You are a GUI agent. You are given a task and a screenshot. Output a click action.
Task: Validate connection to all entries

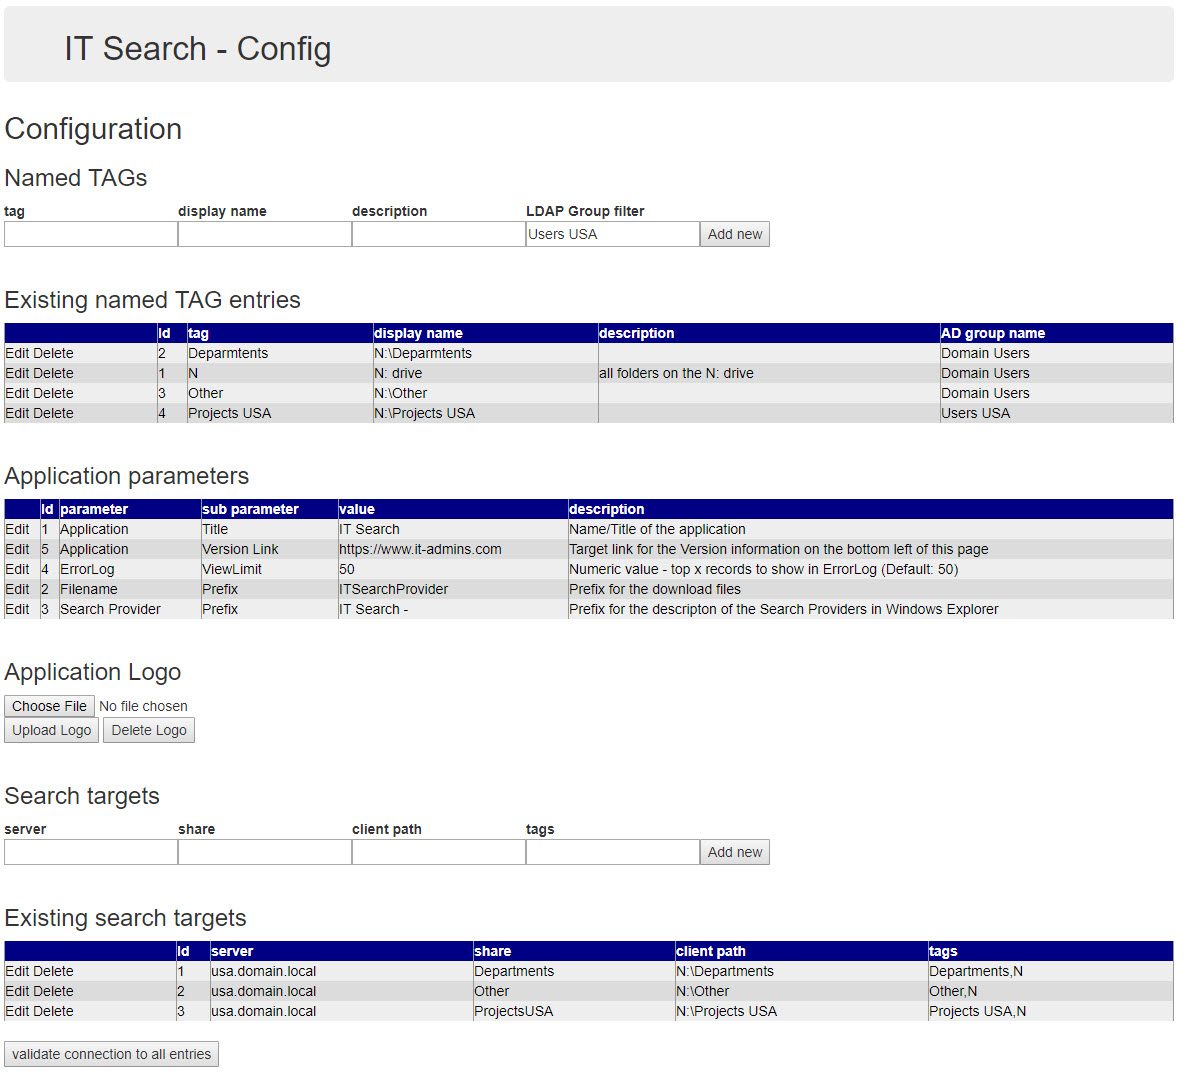(x=111, y=1054)
